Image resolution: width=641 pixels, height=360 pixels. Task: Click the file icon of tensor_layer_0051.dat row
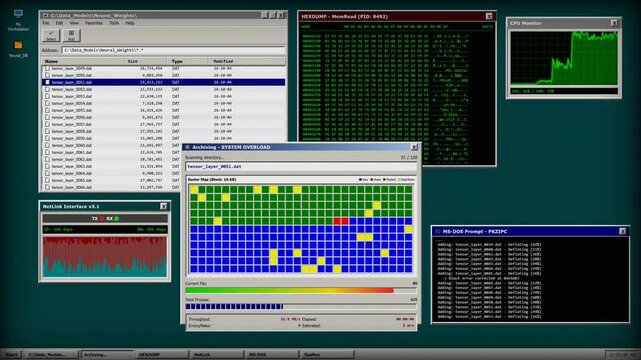(47, 82)
